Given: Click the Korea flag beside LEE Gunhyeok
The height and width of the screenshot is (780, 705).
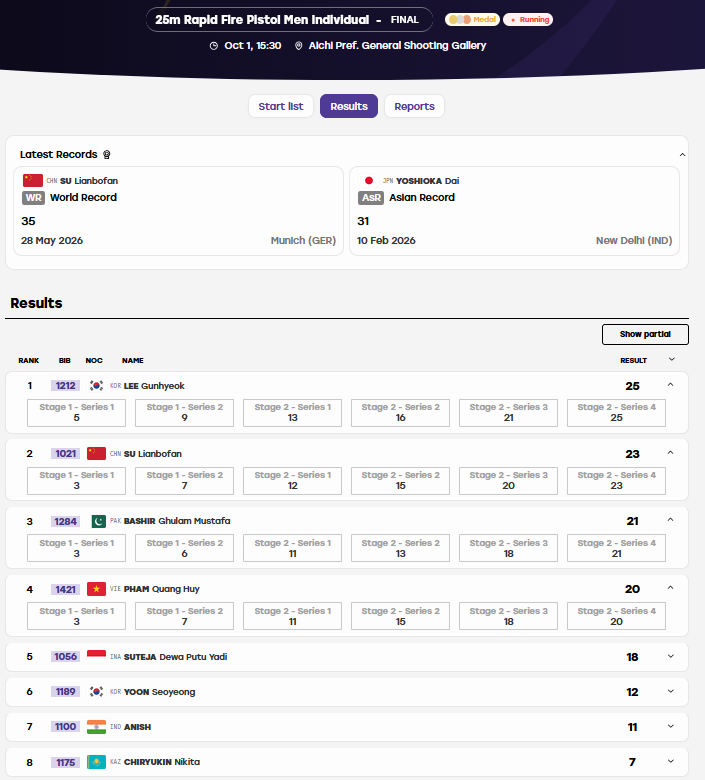Looking at the screenshot, I should pos(97,386).
